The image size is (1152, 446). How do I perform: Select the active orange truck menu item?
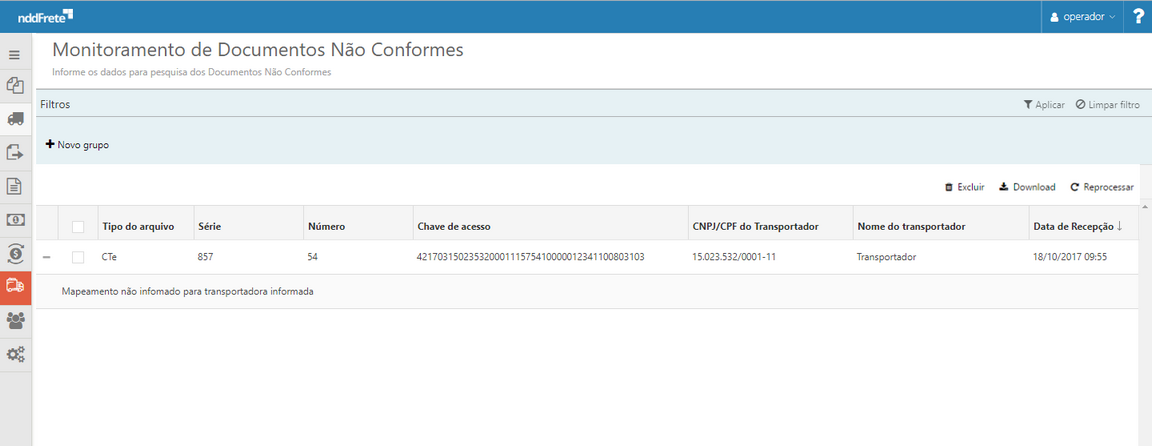coord(15,287)
